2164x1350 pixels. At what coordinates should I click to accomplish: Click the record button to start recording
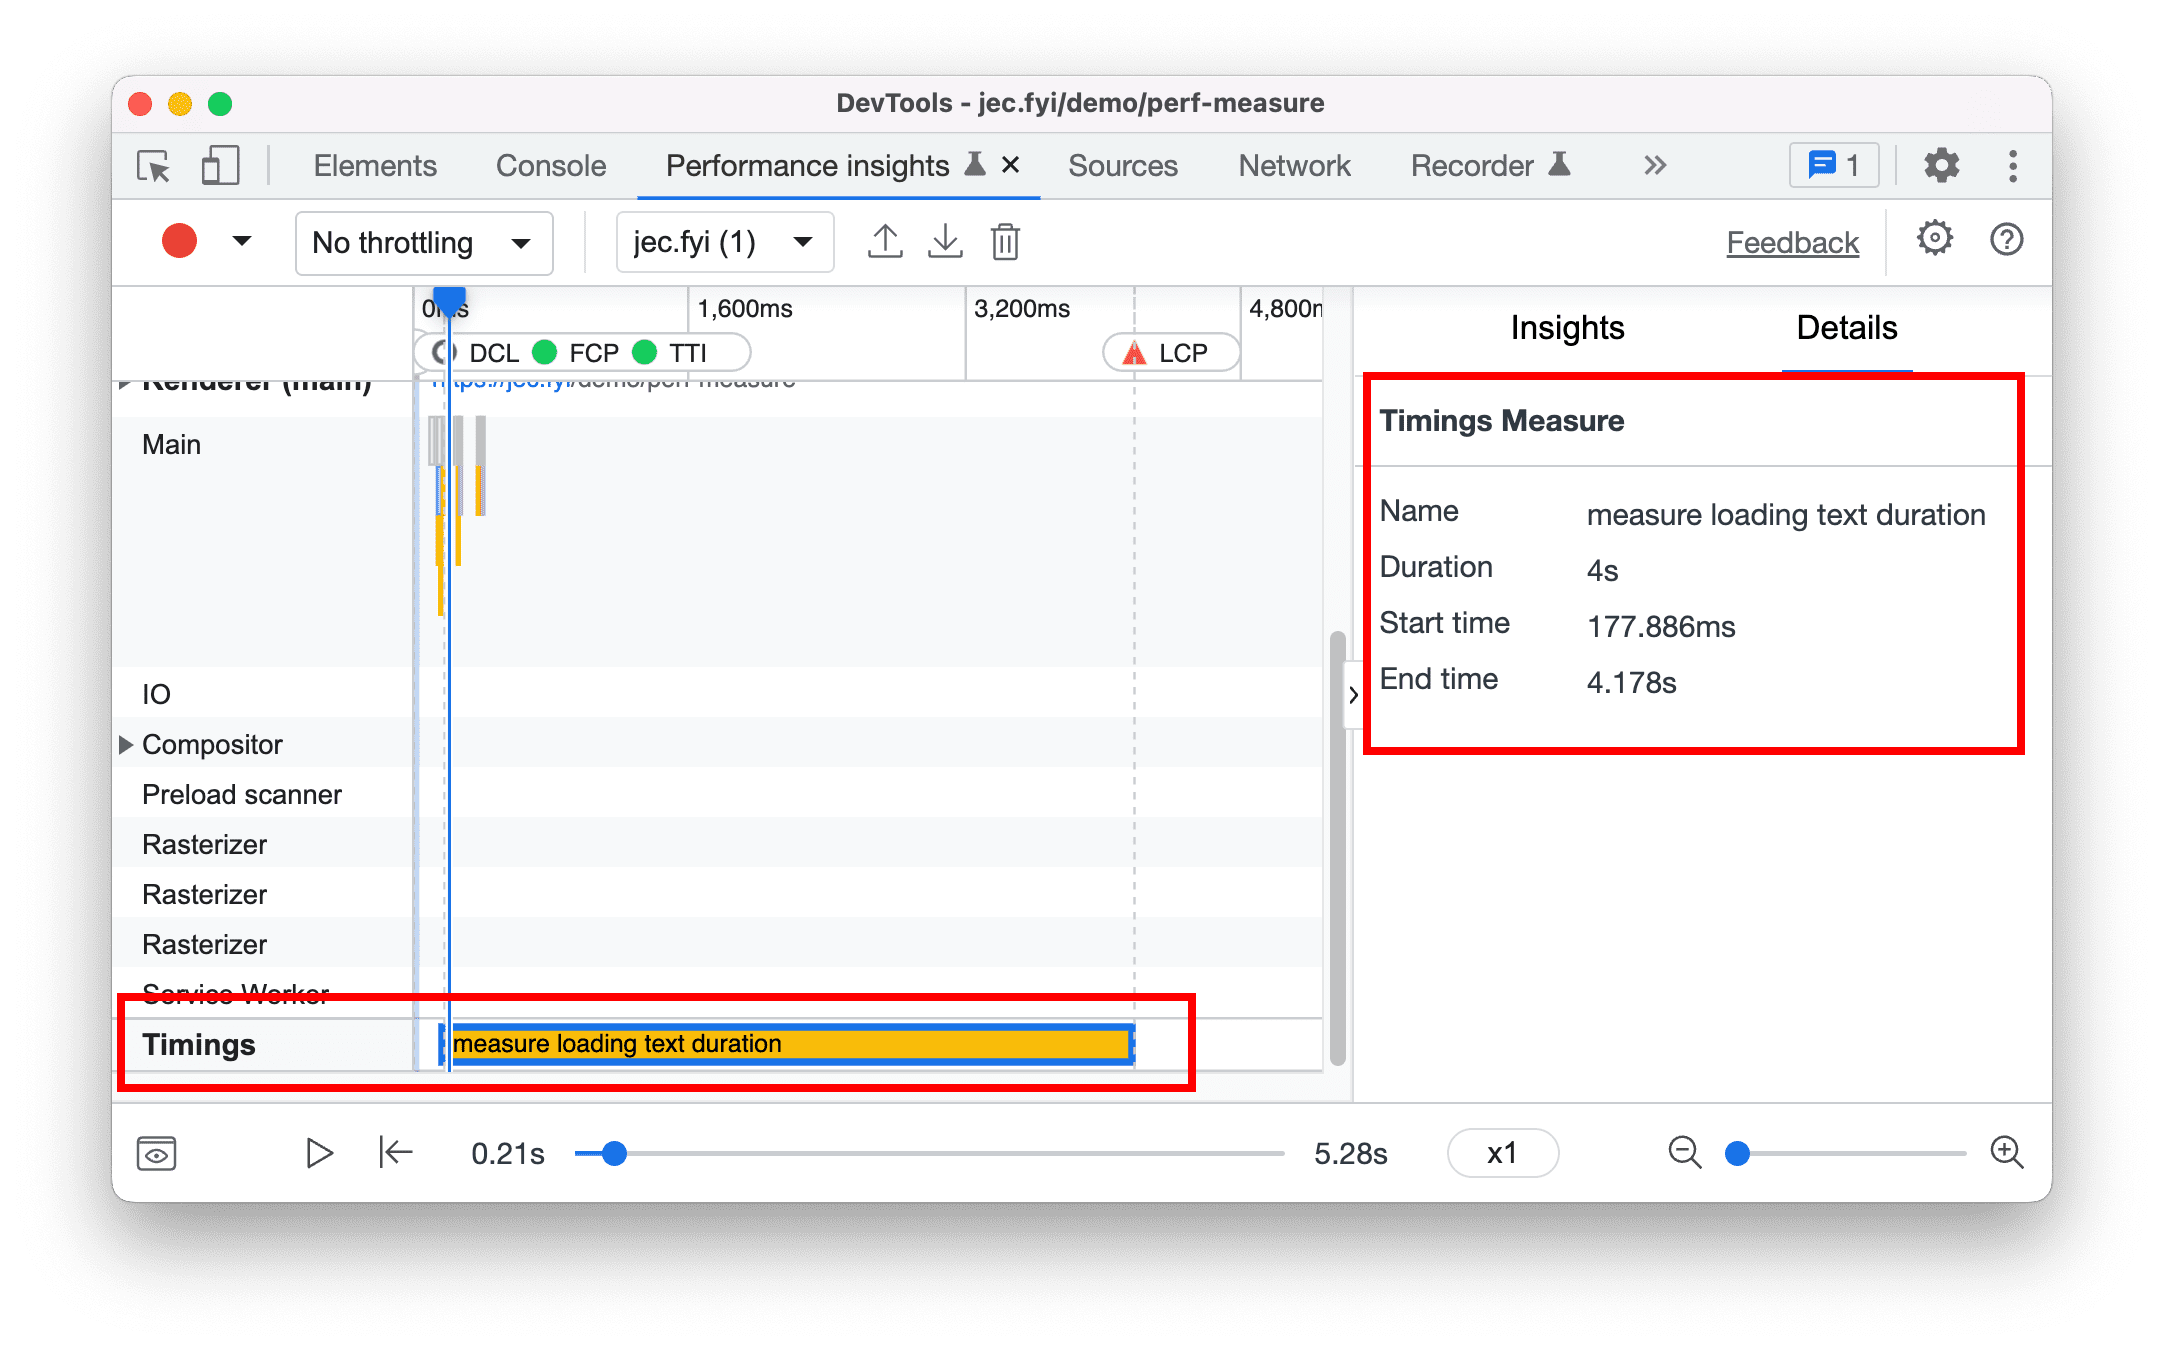[177, 243]
